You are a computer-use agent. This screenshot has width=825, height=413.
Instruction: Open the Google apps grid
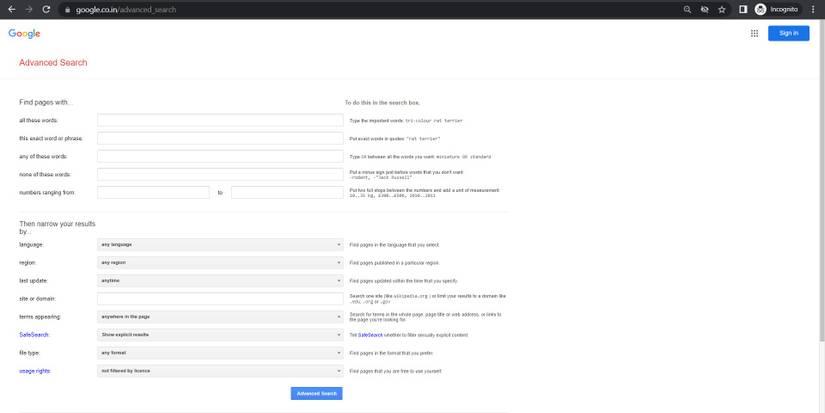(754, 33)
